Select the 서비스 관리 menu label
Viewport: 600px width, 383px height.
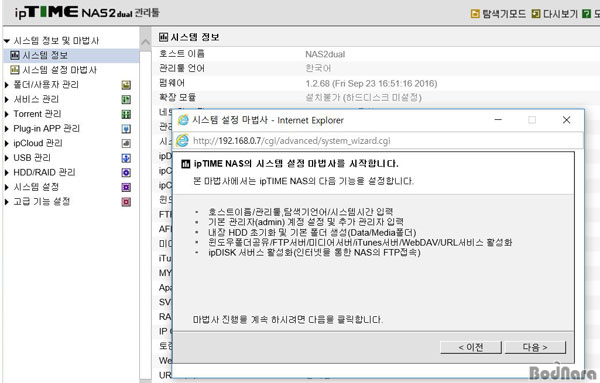tap(36, 99)
